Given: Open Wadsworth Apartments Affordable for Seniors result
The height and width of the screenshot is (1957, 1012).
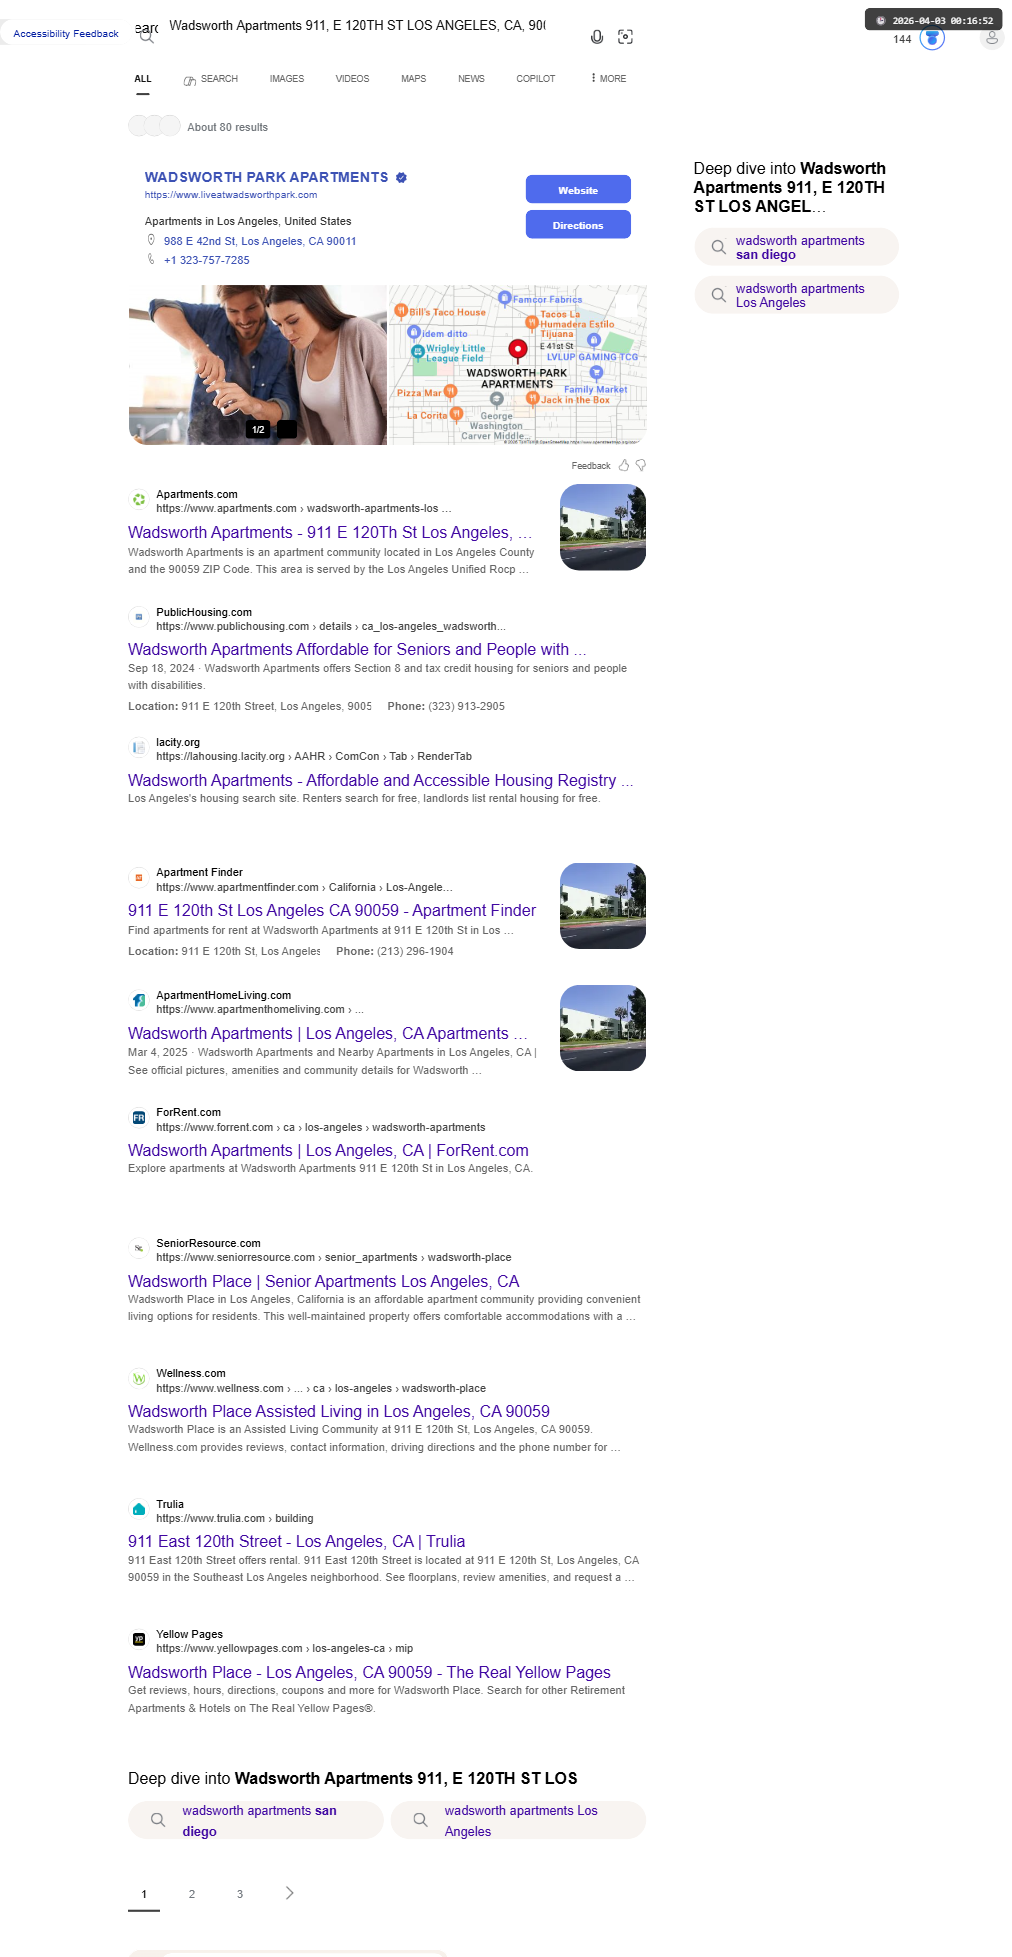Looking at the screenshot, I should point(357,650).
